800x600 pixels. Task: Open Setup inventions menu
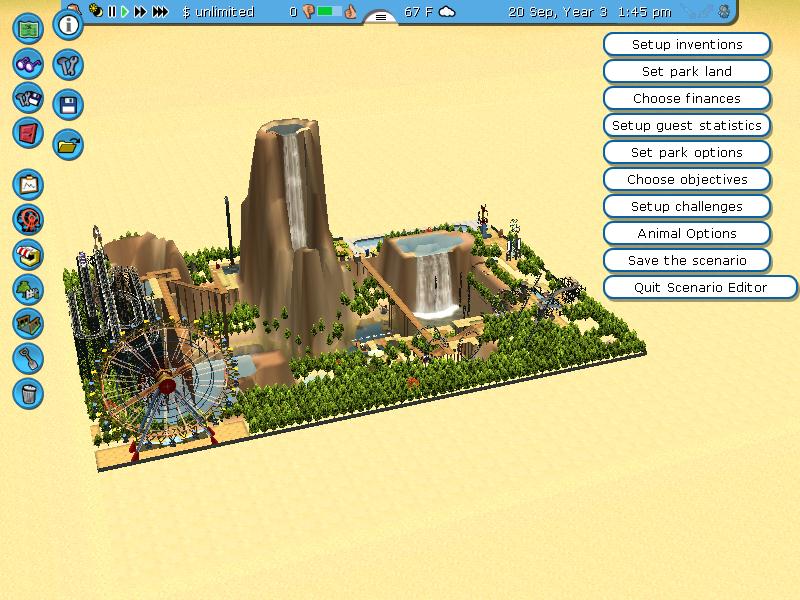tap(687, 44)
